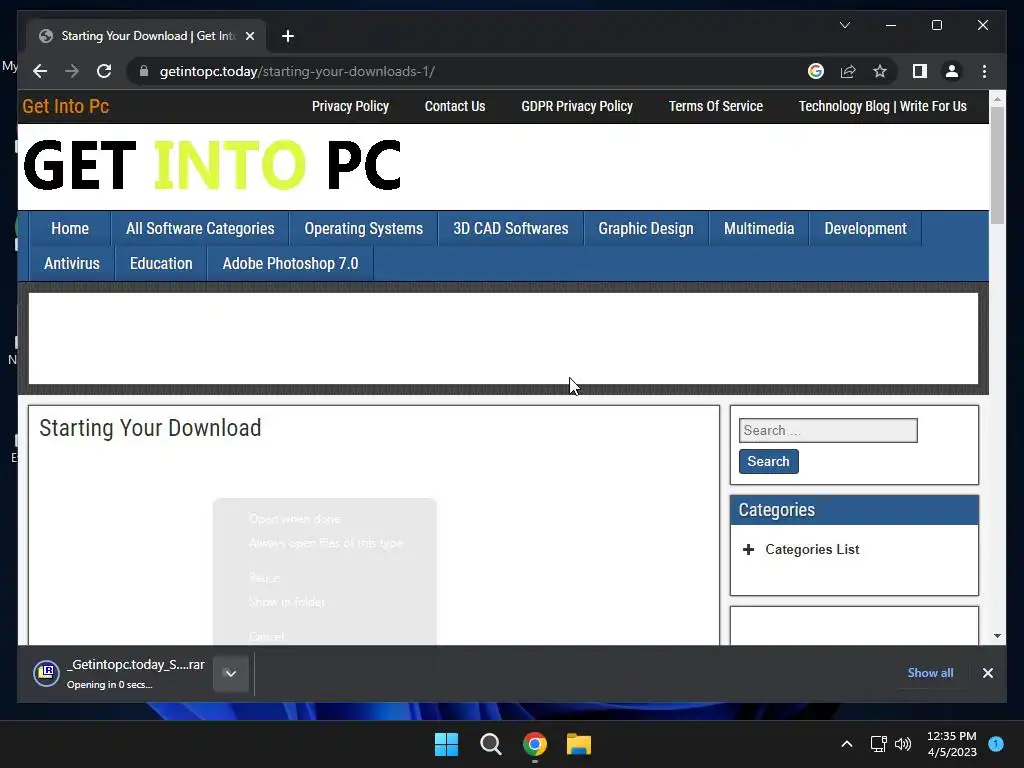Open Windows taskbar search
The image size is (1024, 768).
click(490, 744)
